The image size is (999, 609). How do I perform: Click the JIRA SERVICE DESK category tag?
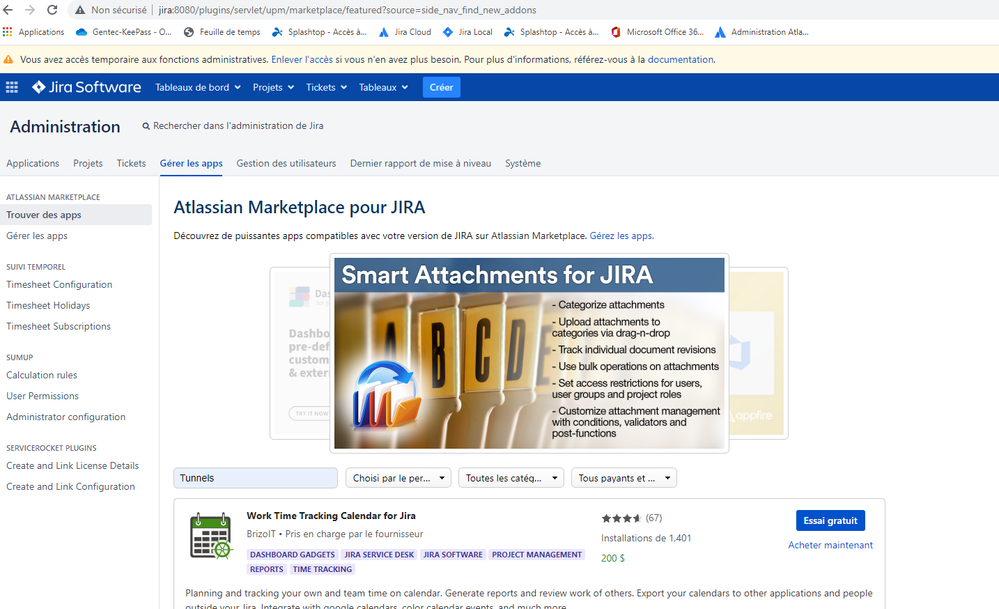(x=379, y=555)
